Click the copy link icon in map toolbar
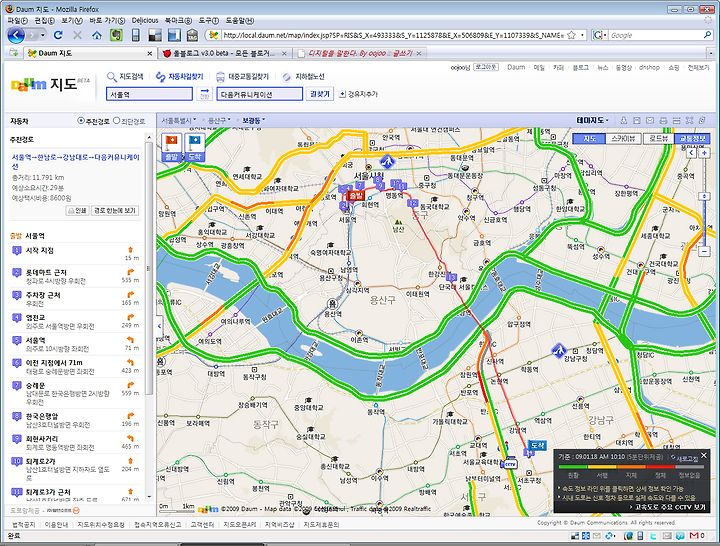This screenshot has width=720, height=546. [x=702, y=120]
